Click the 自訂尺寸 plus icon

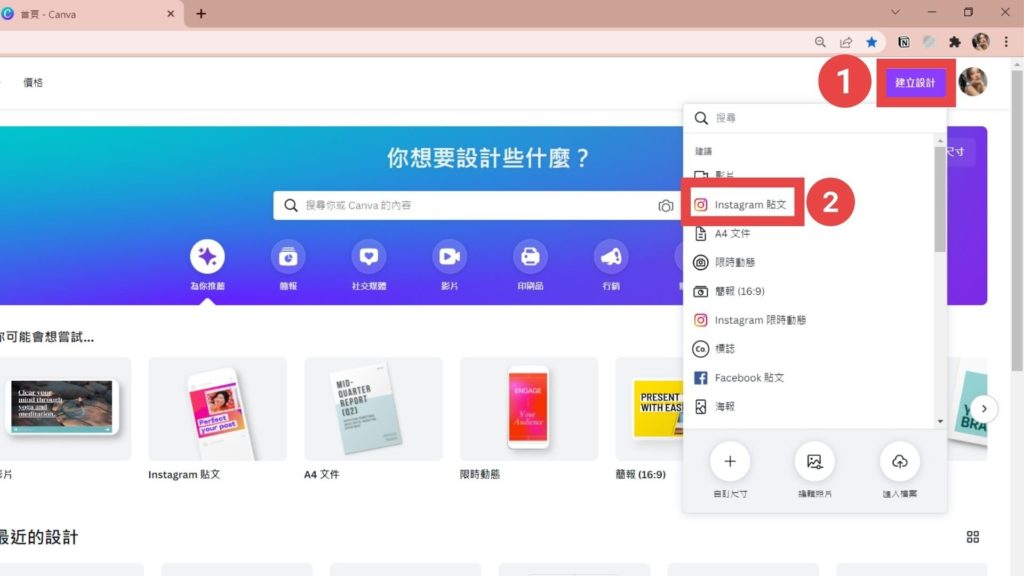click(729, 462)
